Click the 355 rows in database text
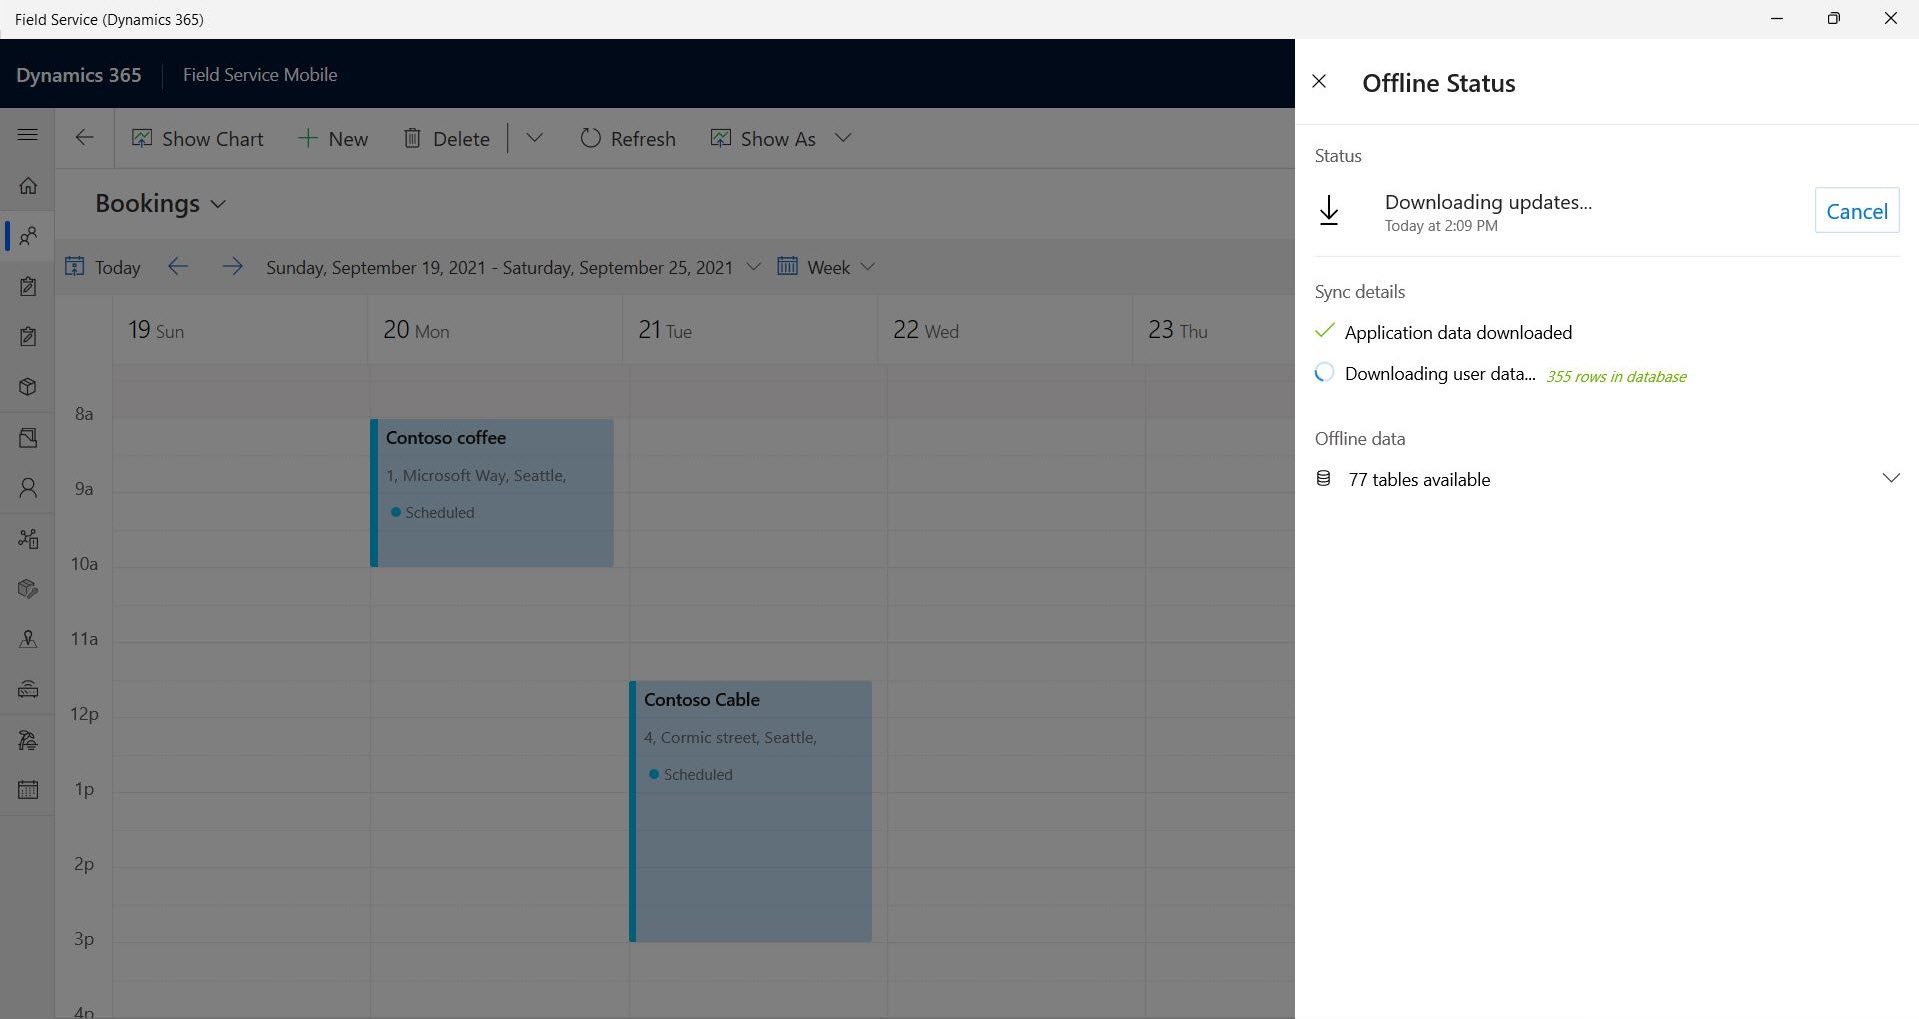The height and width of the screenshot is (1019, 1919). point(1616,376)
